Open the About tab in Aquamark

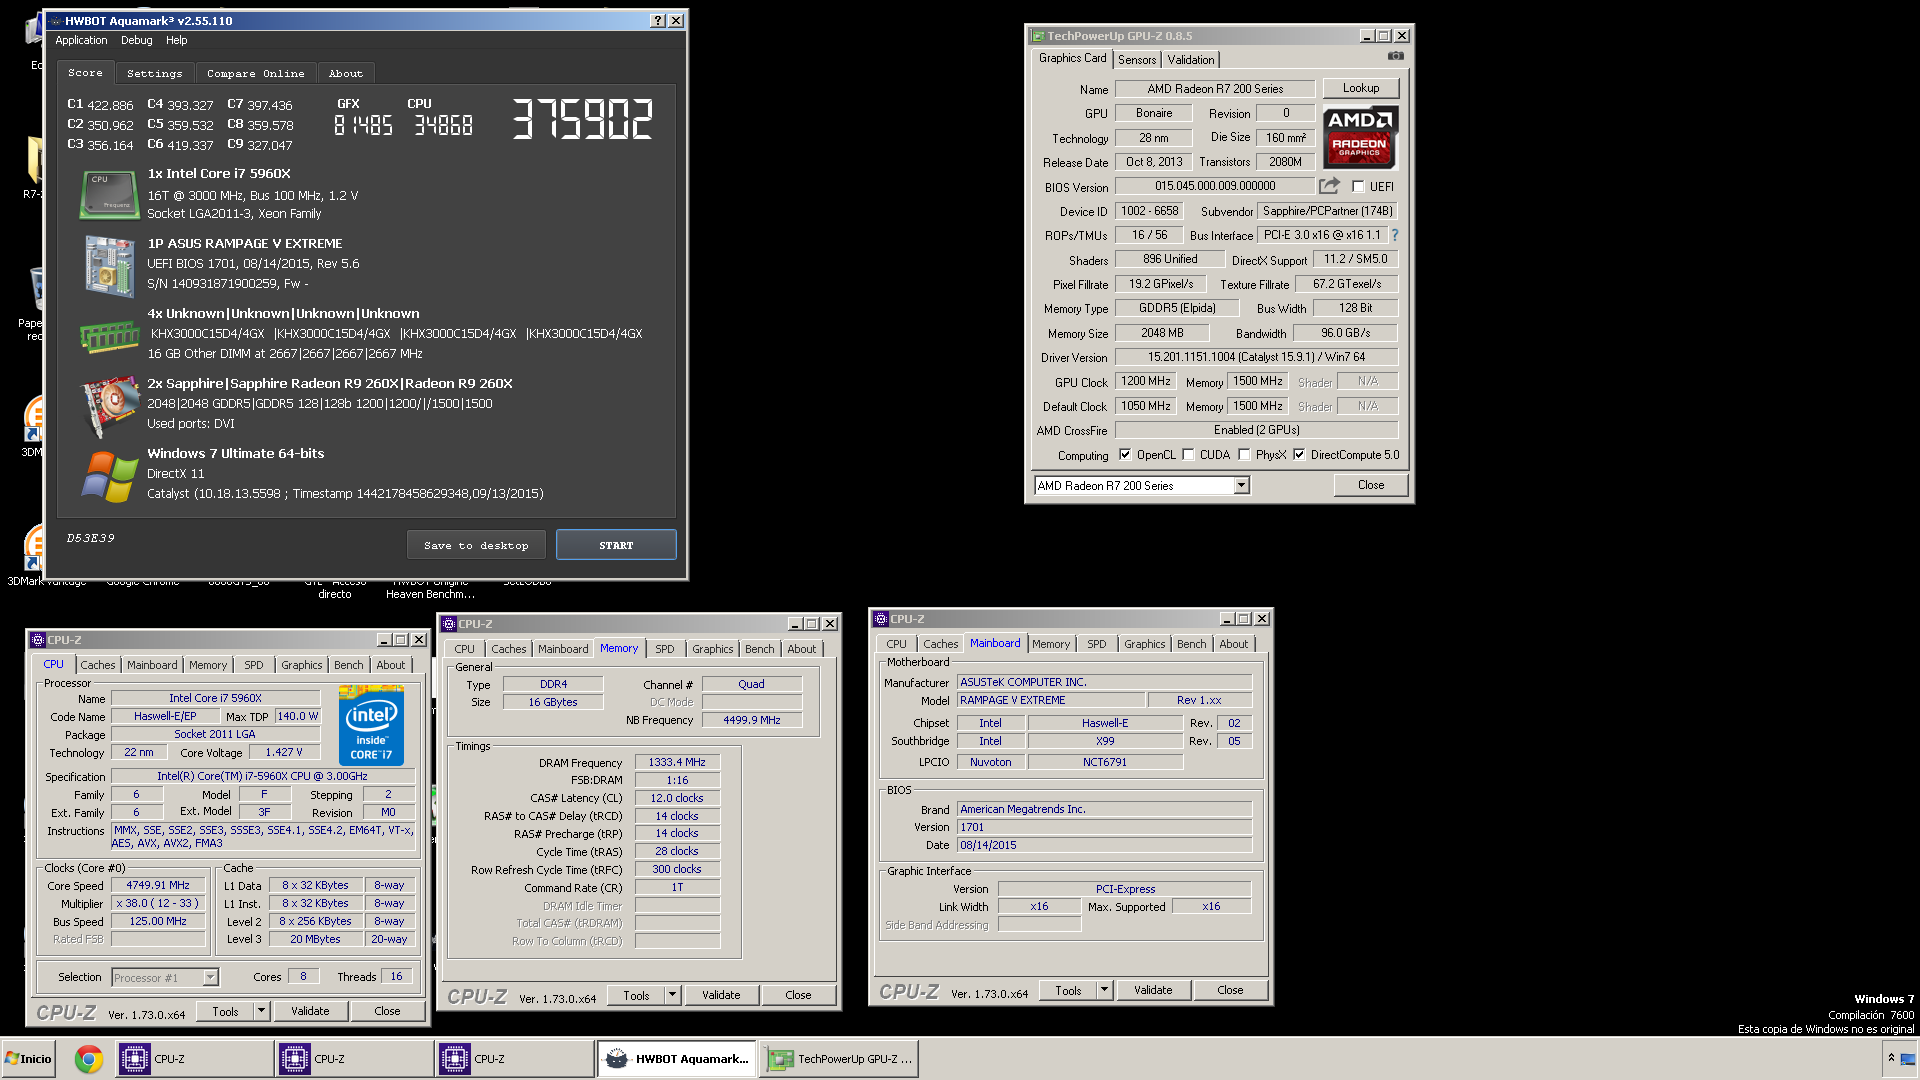point(346,74)
